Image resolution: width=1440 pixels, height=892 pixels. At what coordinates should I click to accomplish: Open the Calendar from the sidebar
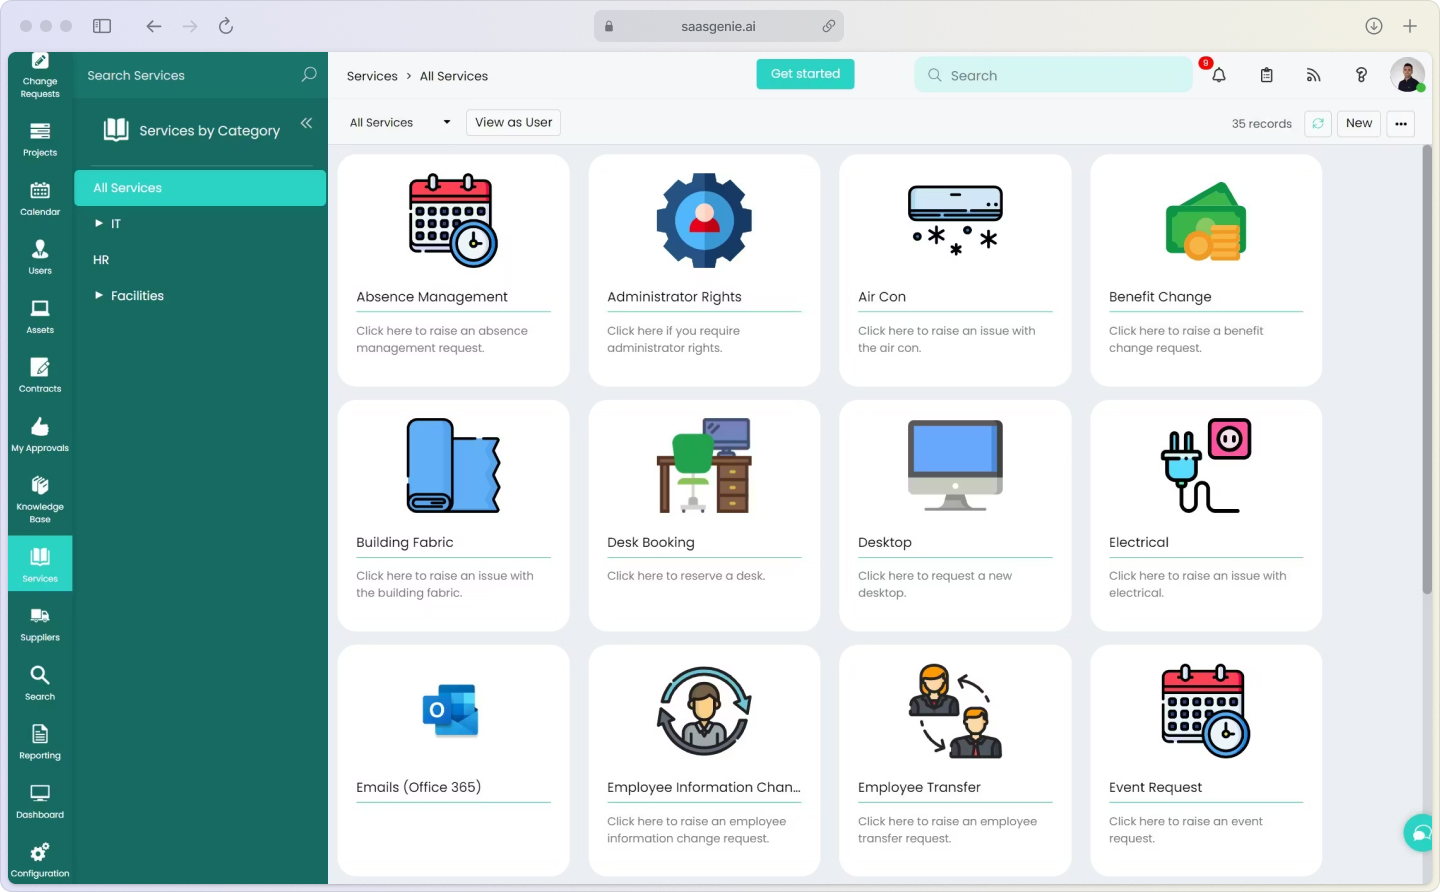pos(39,198)
